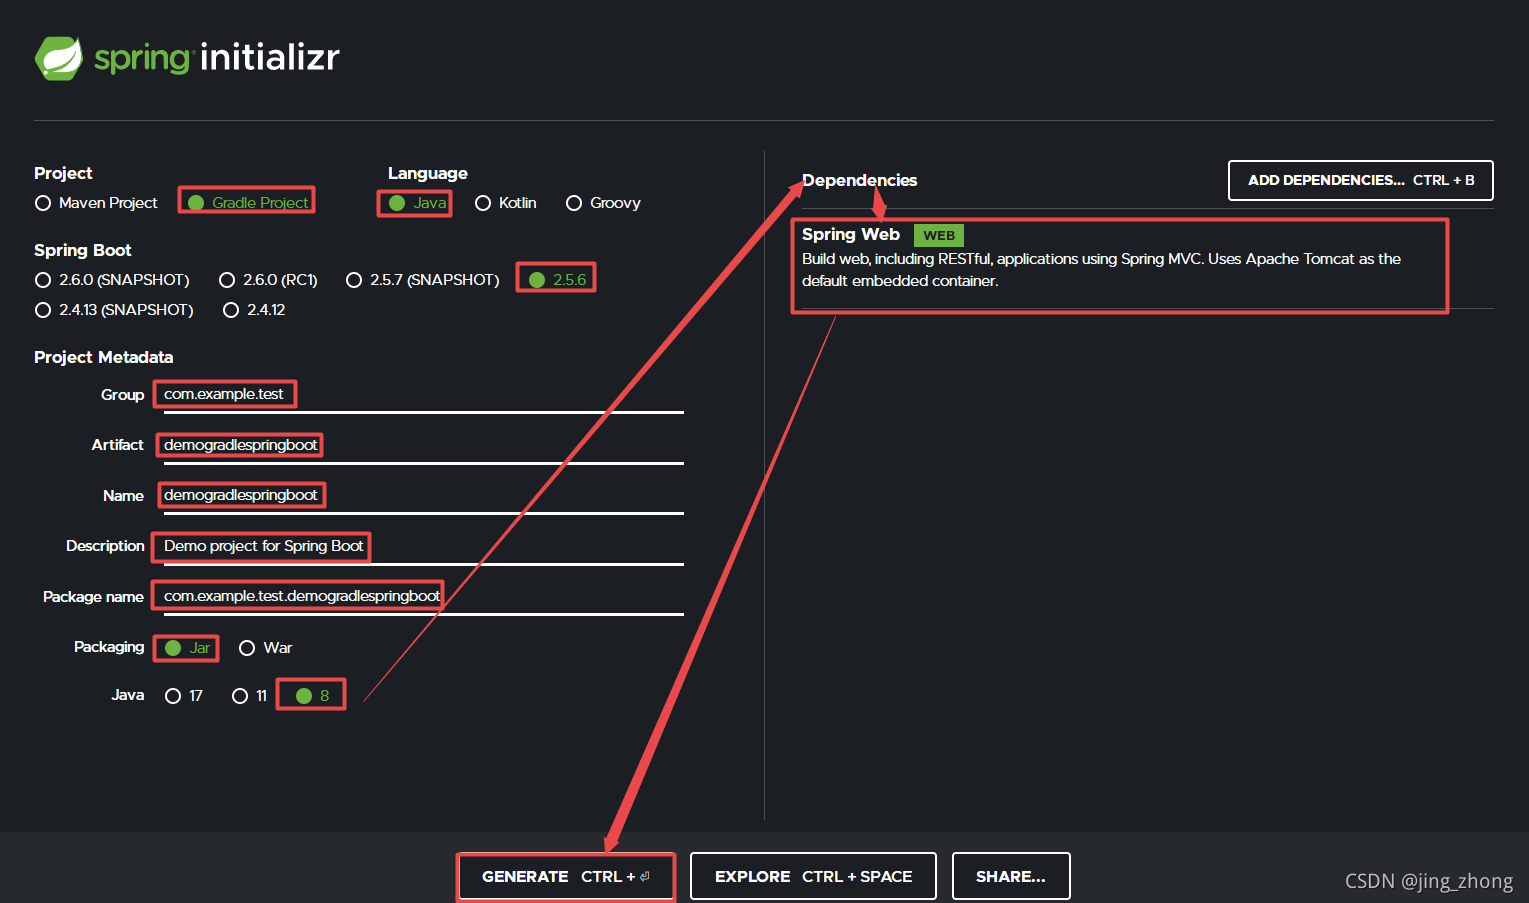Open the Add Dependencies dialog

coord(1360,181)
